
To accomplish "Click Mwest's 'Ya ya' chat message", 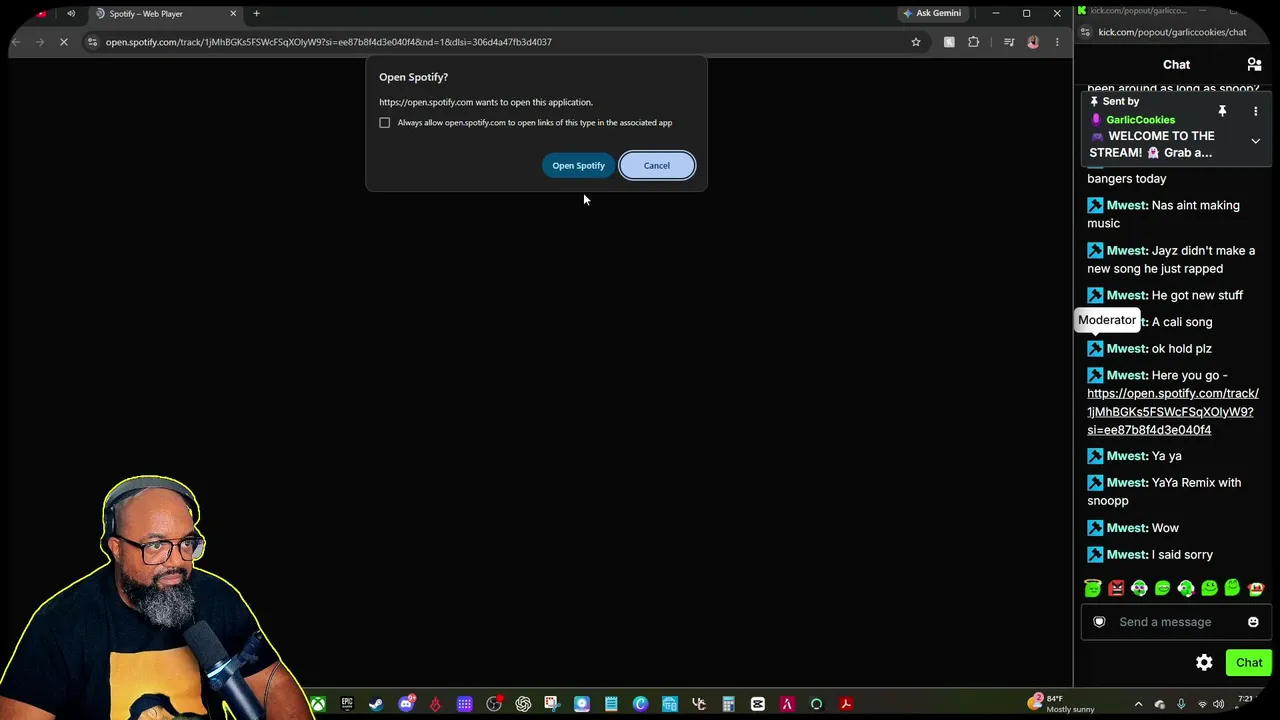I will [1167, 456].
